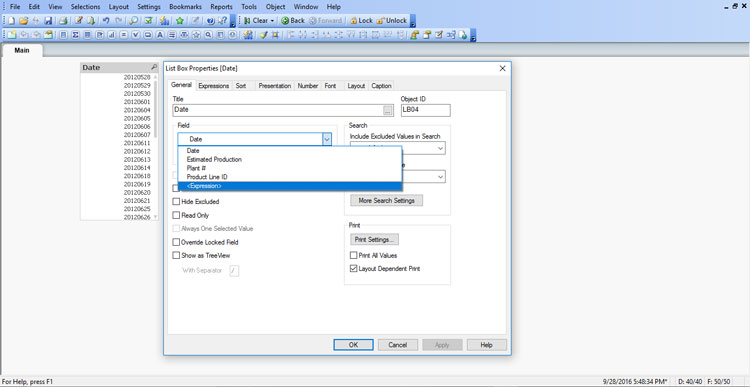Select Date from the Field dropdown list
Viewport: 750px width, 387px height.
coord(289,150)
